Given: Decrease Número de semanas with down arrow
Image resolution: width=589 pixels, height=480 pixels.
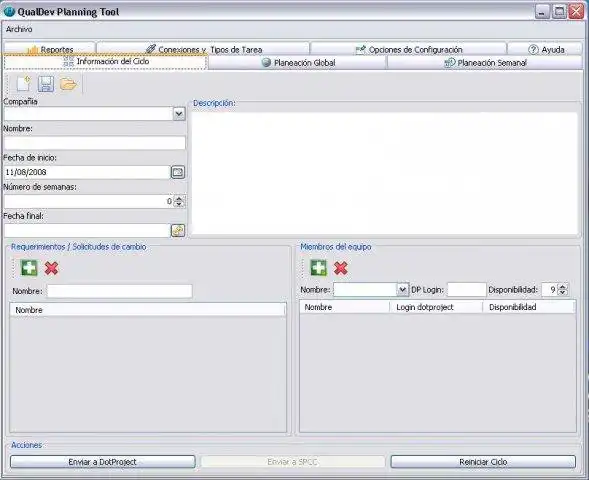Looking at the screenshot, I should coord(179,204).
